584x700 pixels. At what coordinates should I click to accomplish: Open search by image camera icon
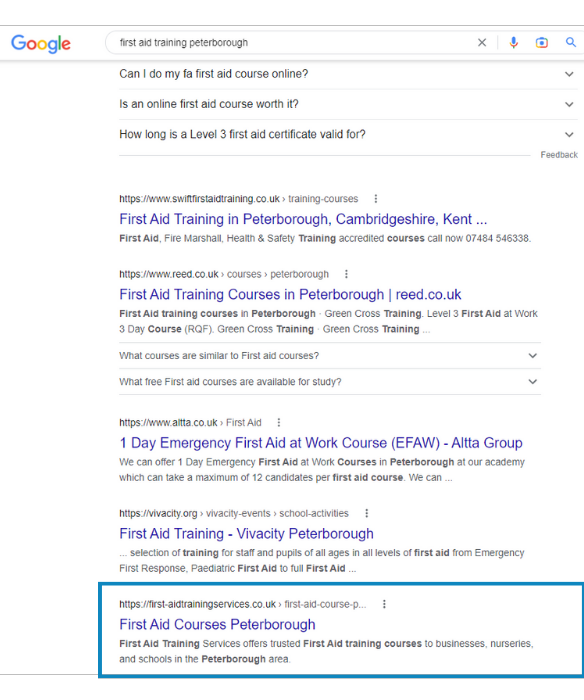542,43
